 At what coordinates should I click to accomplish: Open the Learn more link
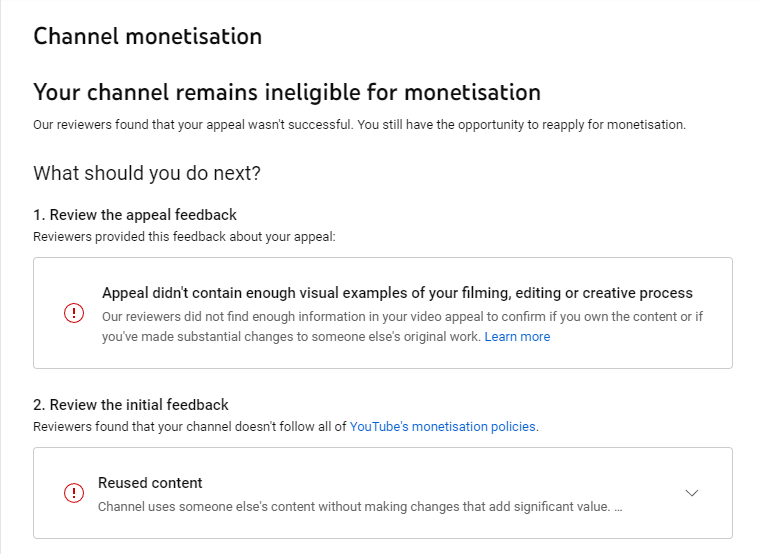pyautogui.click(x=517, y=336)
